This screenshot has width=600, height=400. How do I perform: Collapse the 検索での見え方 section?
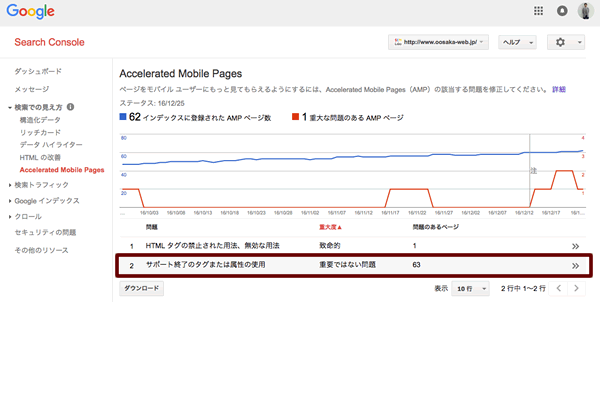[x=10, y=108]
